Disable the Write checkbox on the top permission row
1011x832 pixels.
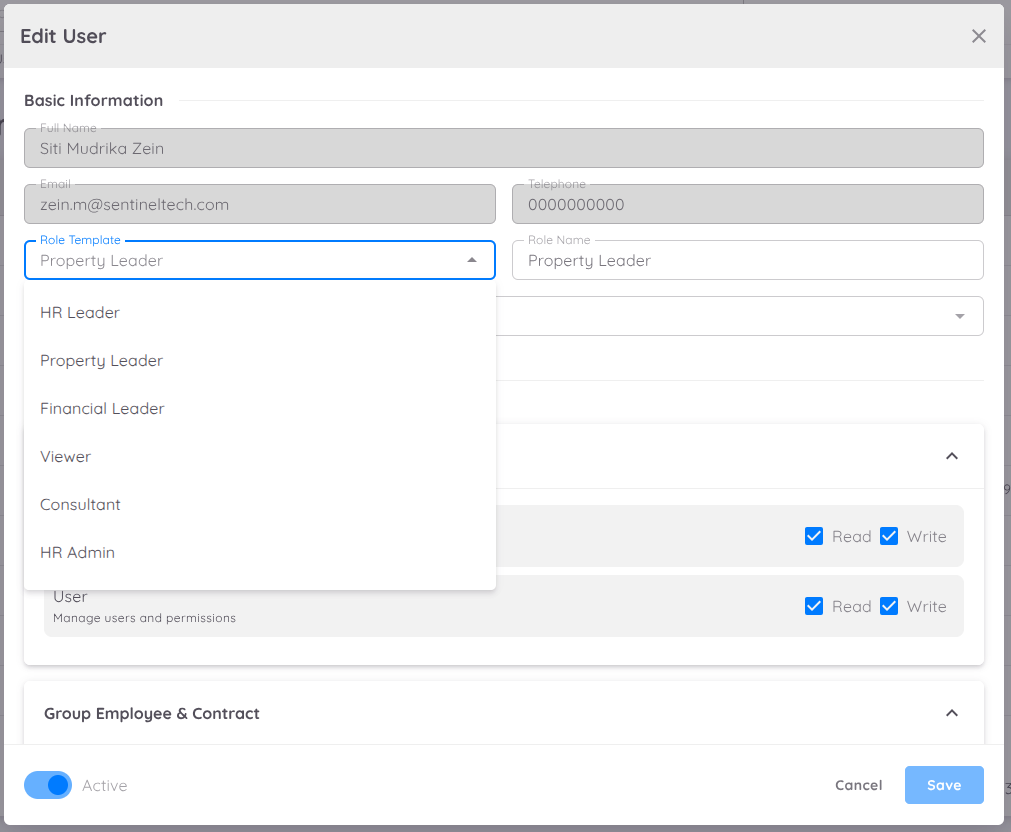[889, 536]
